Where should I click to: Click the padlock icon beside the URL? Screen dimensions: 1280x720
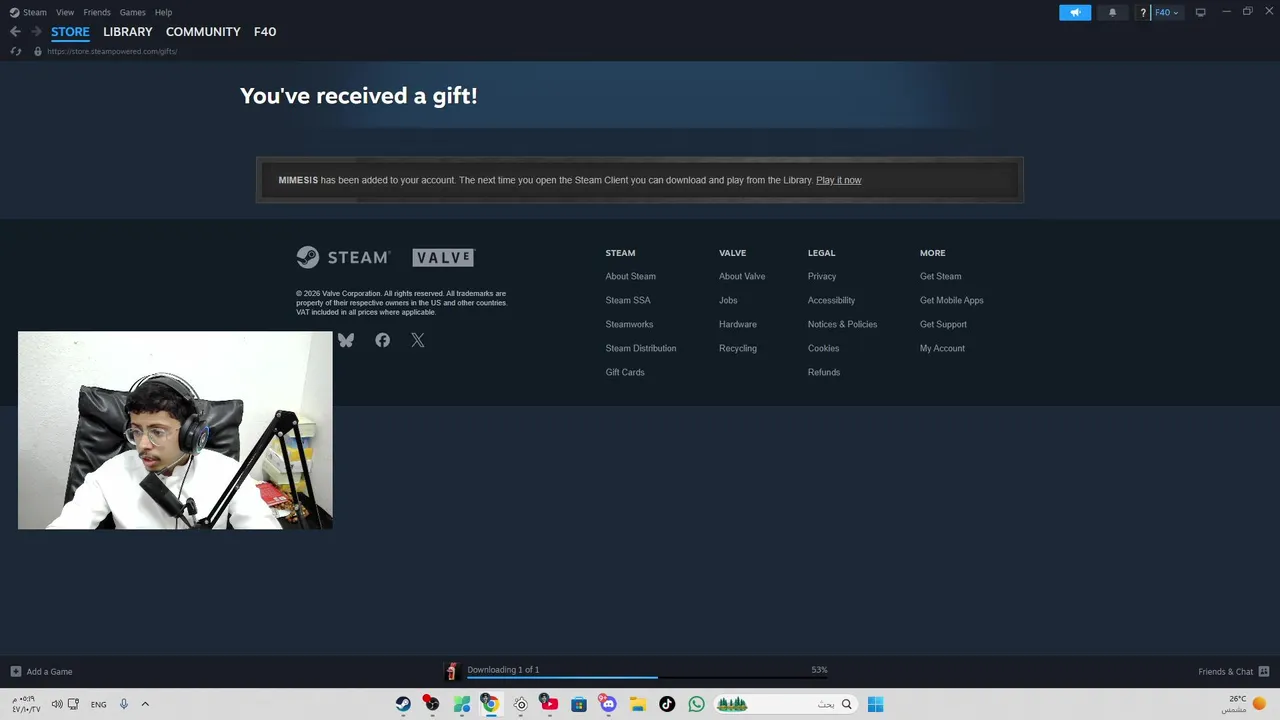(38, 51)
